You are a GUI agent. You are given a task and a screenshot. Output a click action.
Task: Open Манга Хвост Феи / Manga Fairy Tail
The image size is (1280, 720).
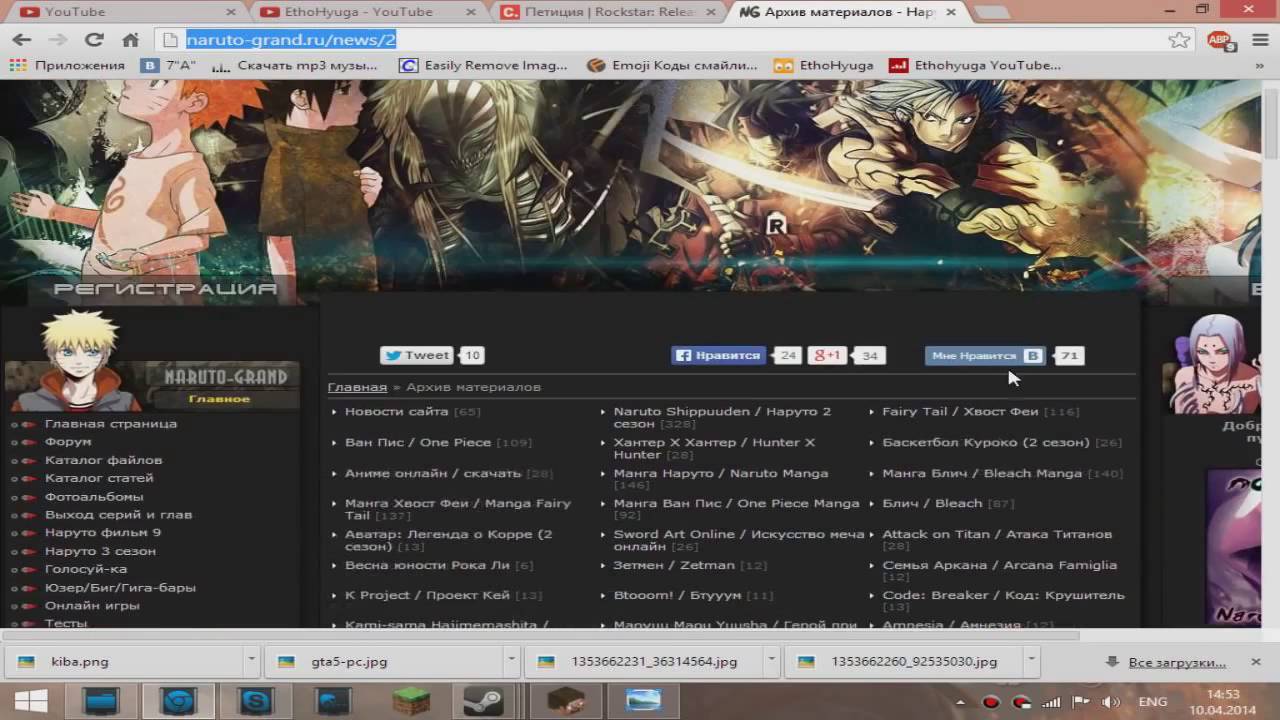[x=458, y=509]
